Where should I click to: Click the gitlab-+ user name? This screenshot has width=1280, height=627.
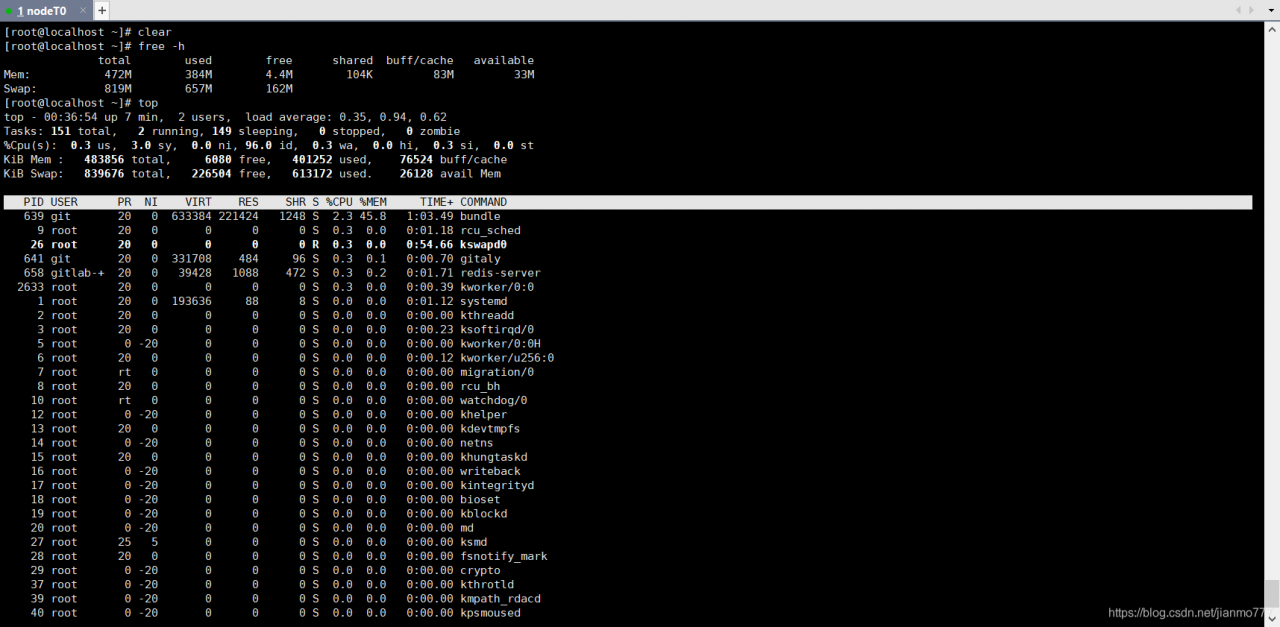77,273
